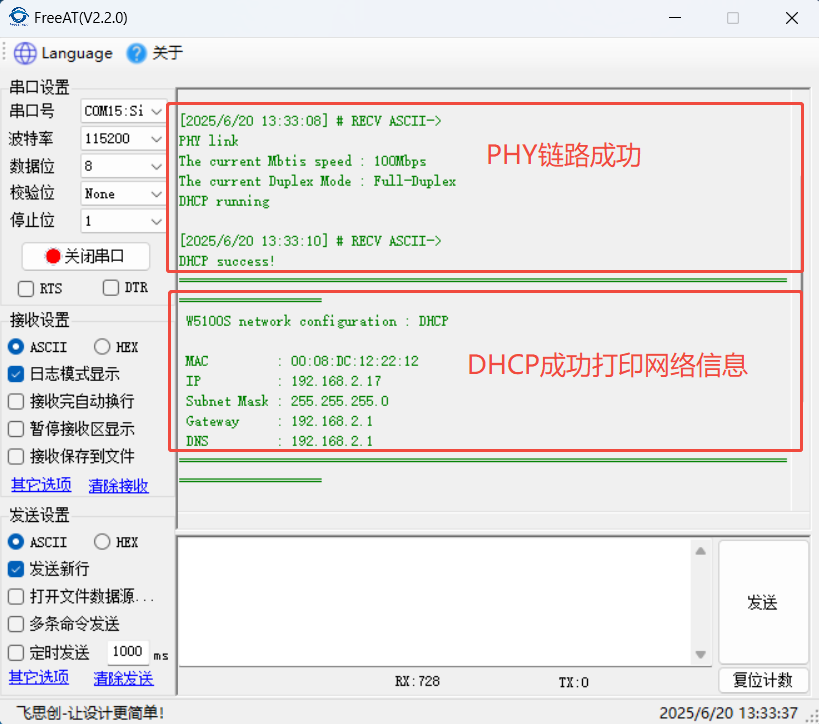Open the 关于 menu item
819x724 pixels.
click(167, 53)
